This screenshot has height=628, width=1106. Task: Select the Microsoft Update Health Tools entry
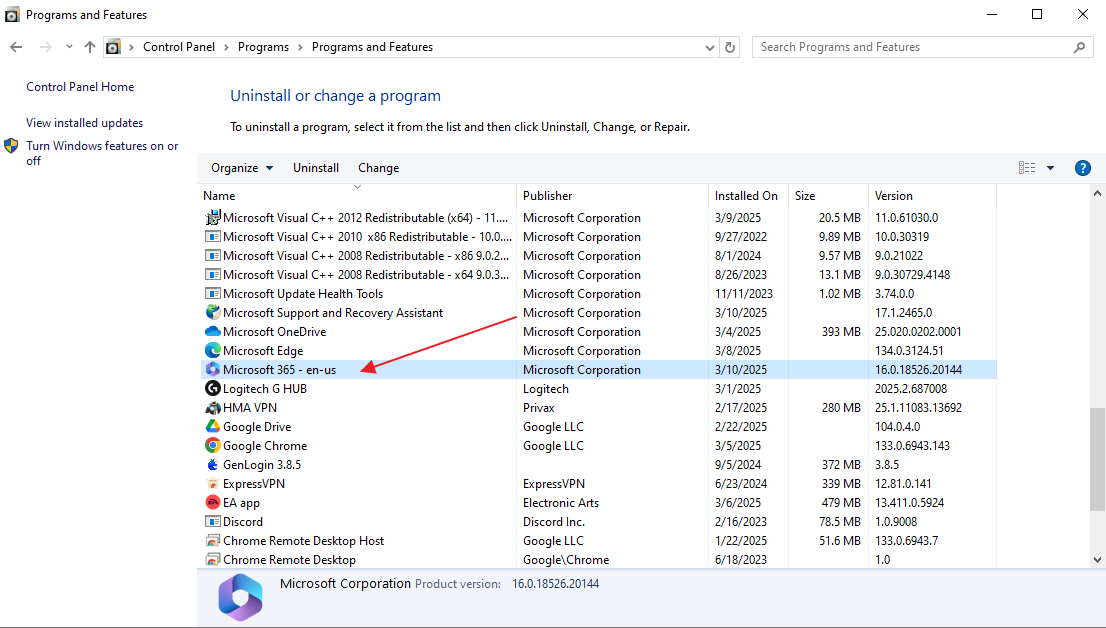point(600,294)
